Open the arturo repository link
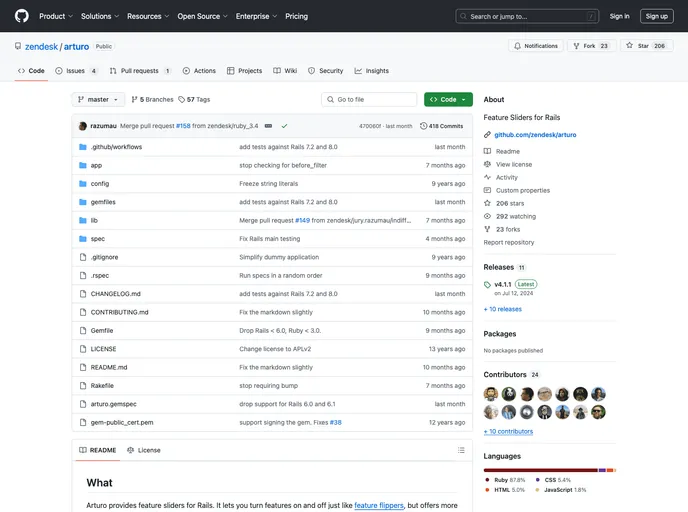Image resolution: width=688 pixels, height=512 pixels. point(76,47)
